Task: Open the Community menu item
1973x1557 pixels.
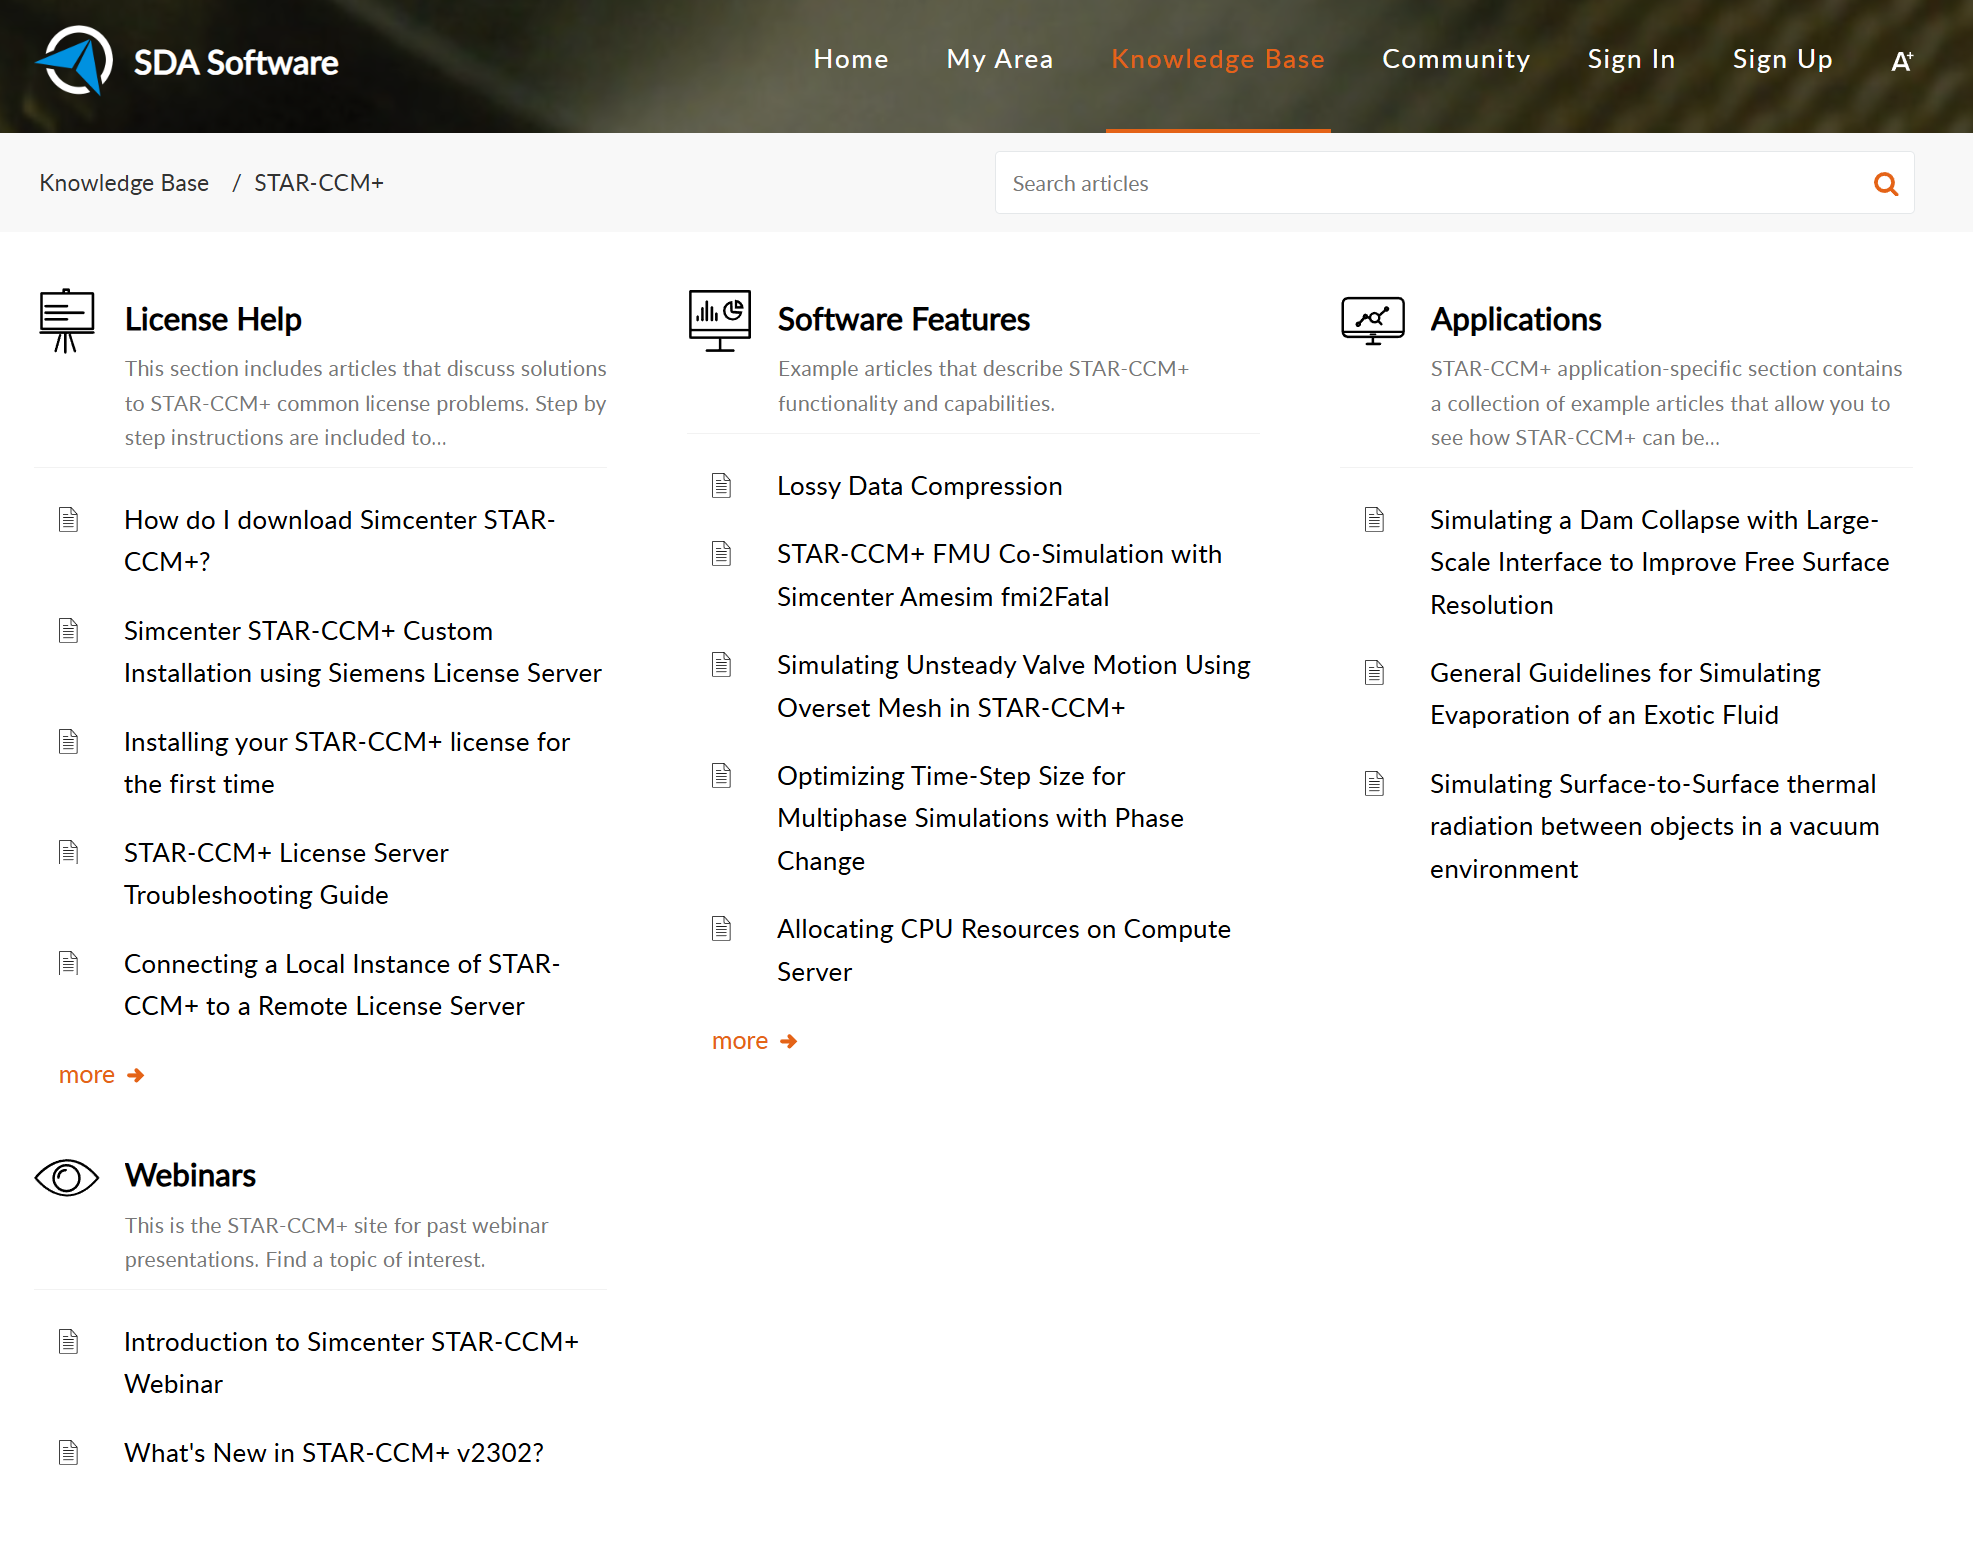Action: [1456, 59]
